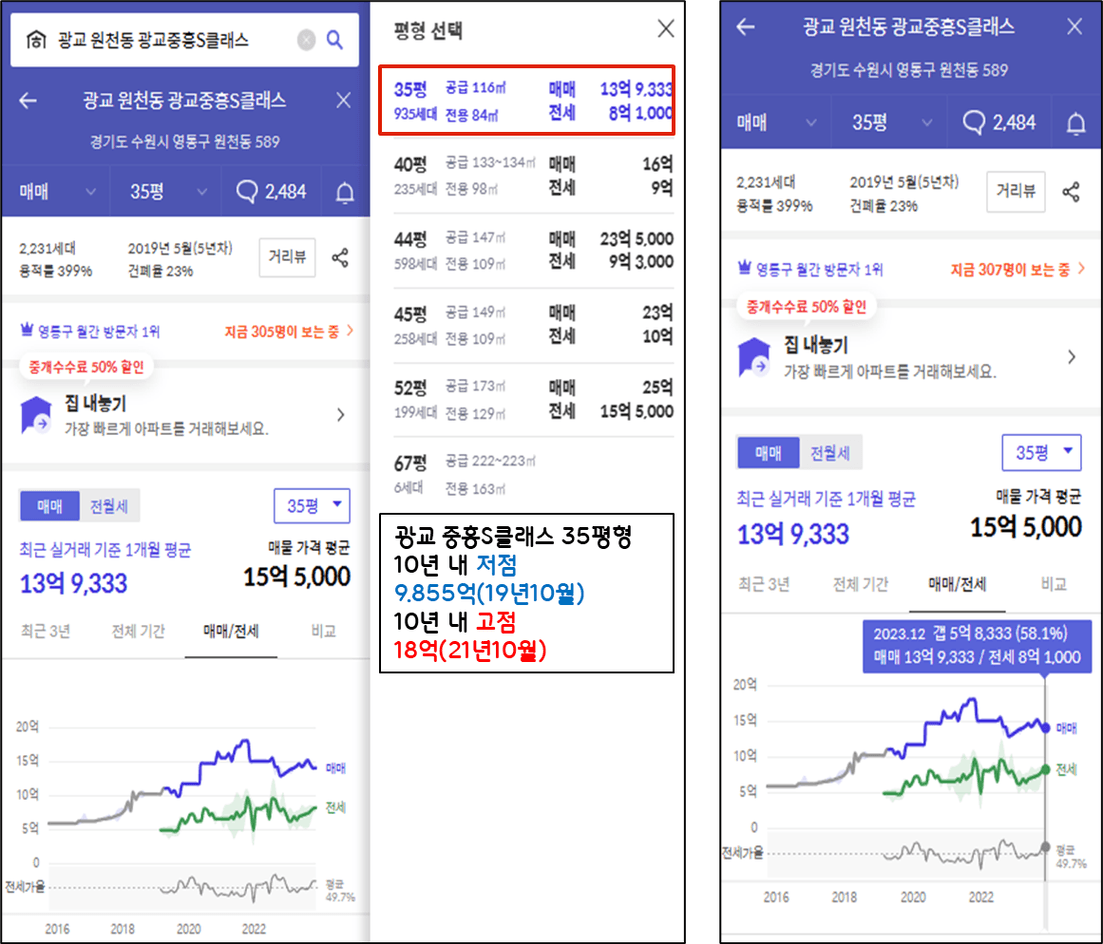This screenshot has height=944, width=1103.
Task: Clear the search field with the gray X icon
Action: [x=306, y=40]
